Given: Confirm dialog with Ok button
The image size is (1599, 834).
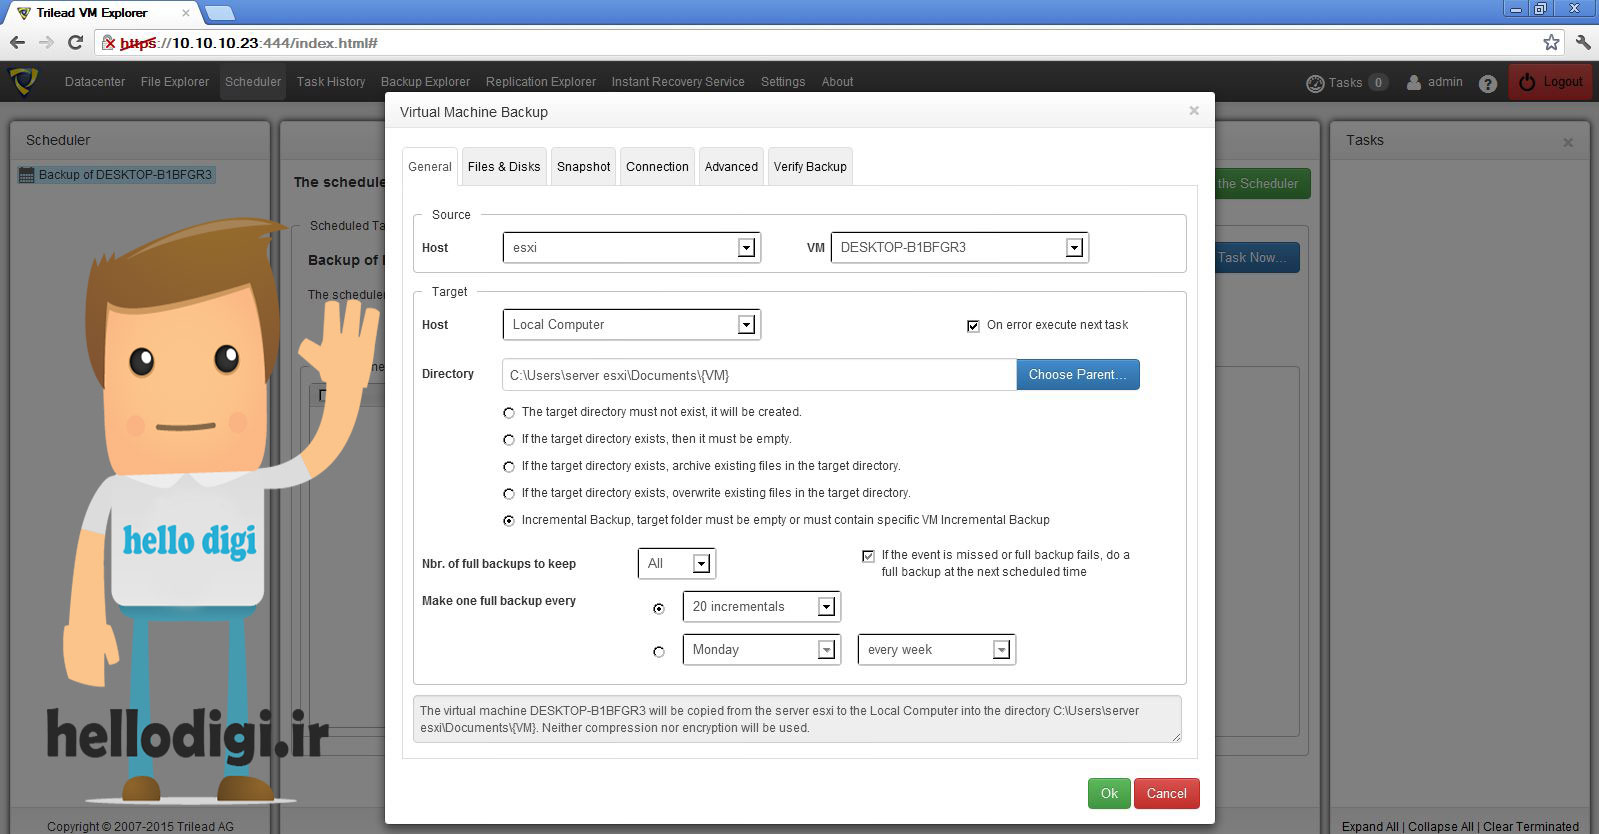Looking at the screenshot, I should (1109, 793).
